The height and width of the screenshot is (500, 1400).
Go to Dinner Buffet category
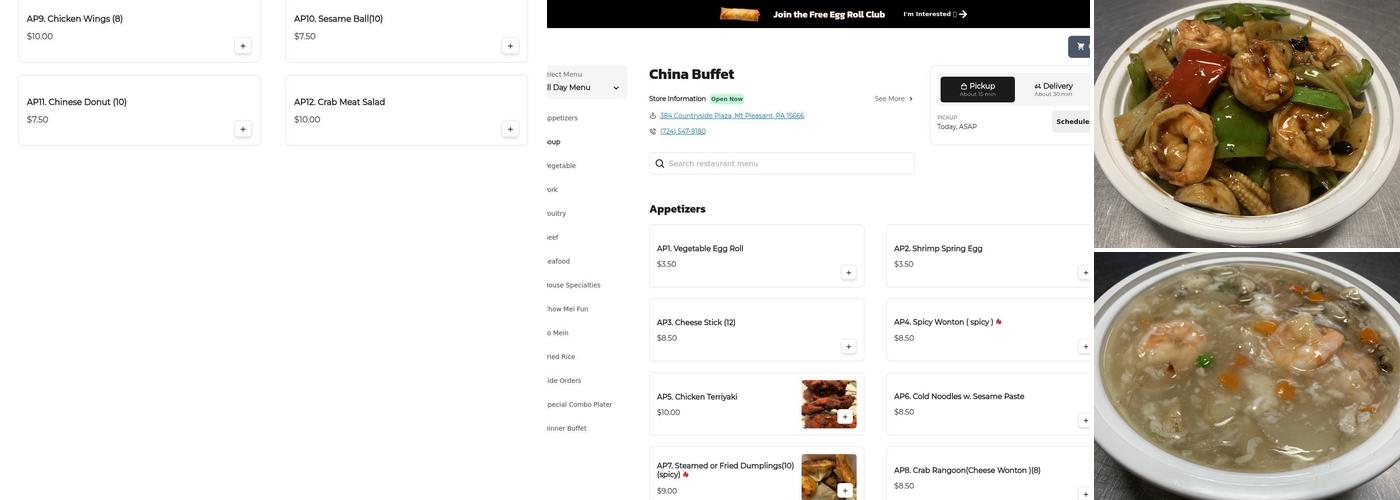click(x=567, y=429)
